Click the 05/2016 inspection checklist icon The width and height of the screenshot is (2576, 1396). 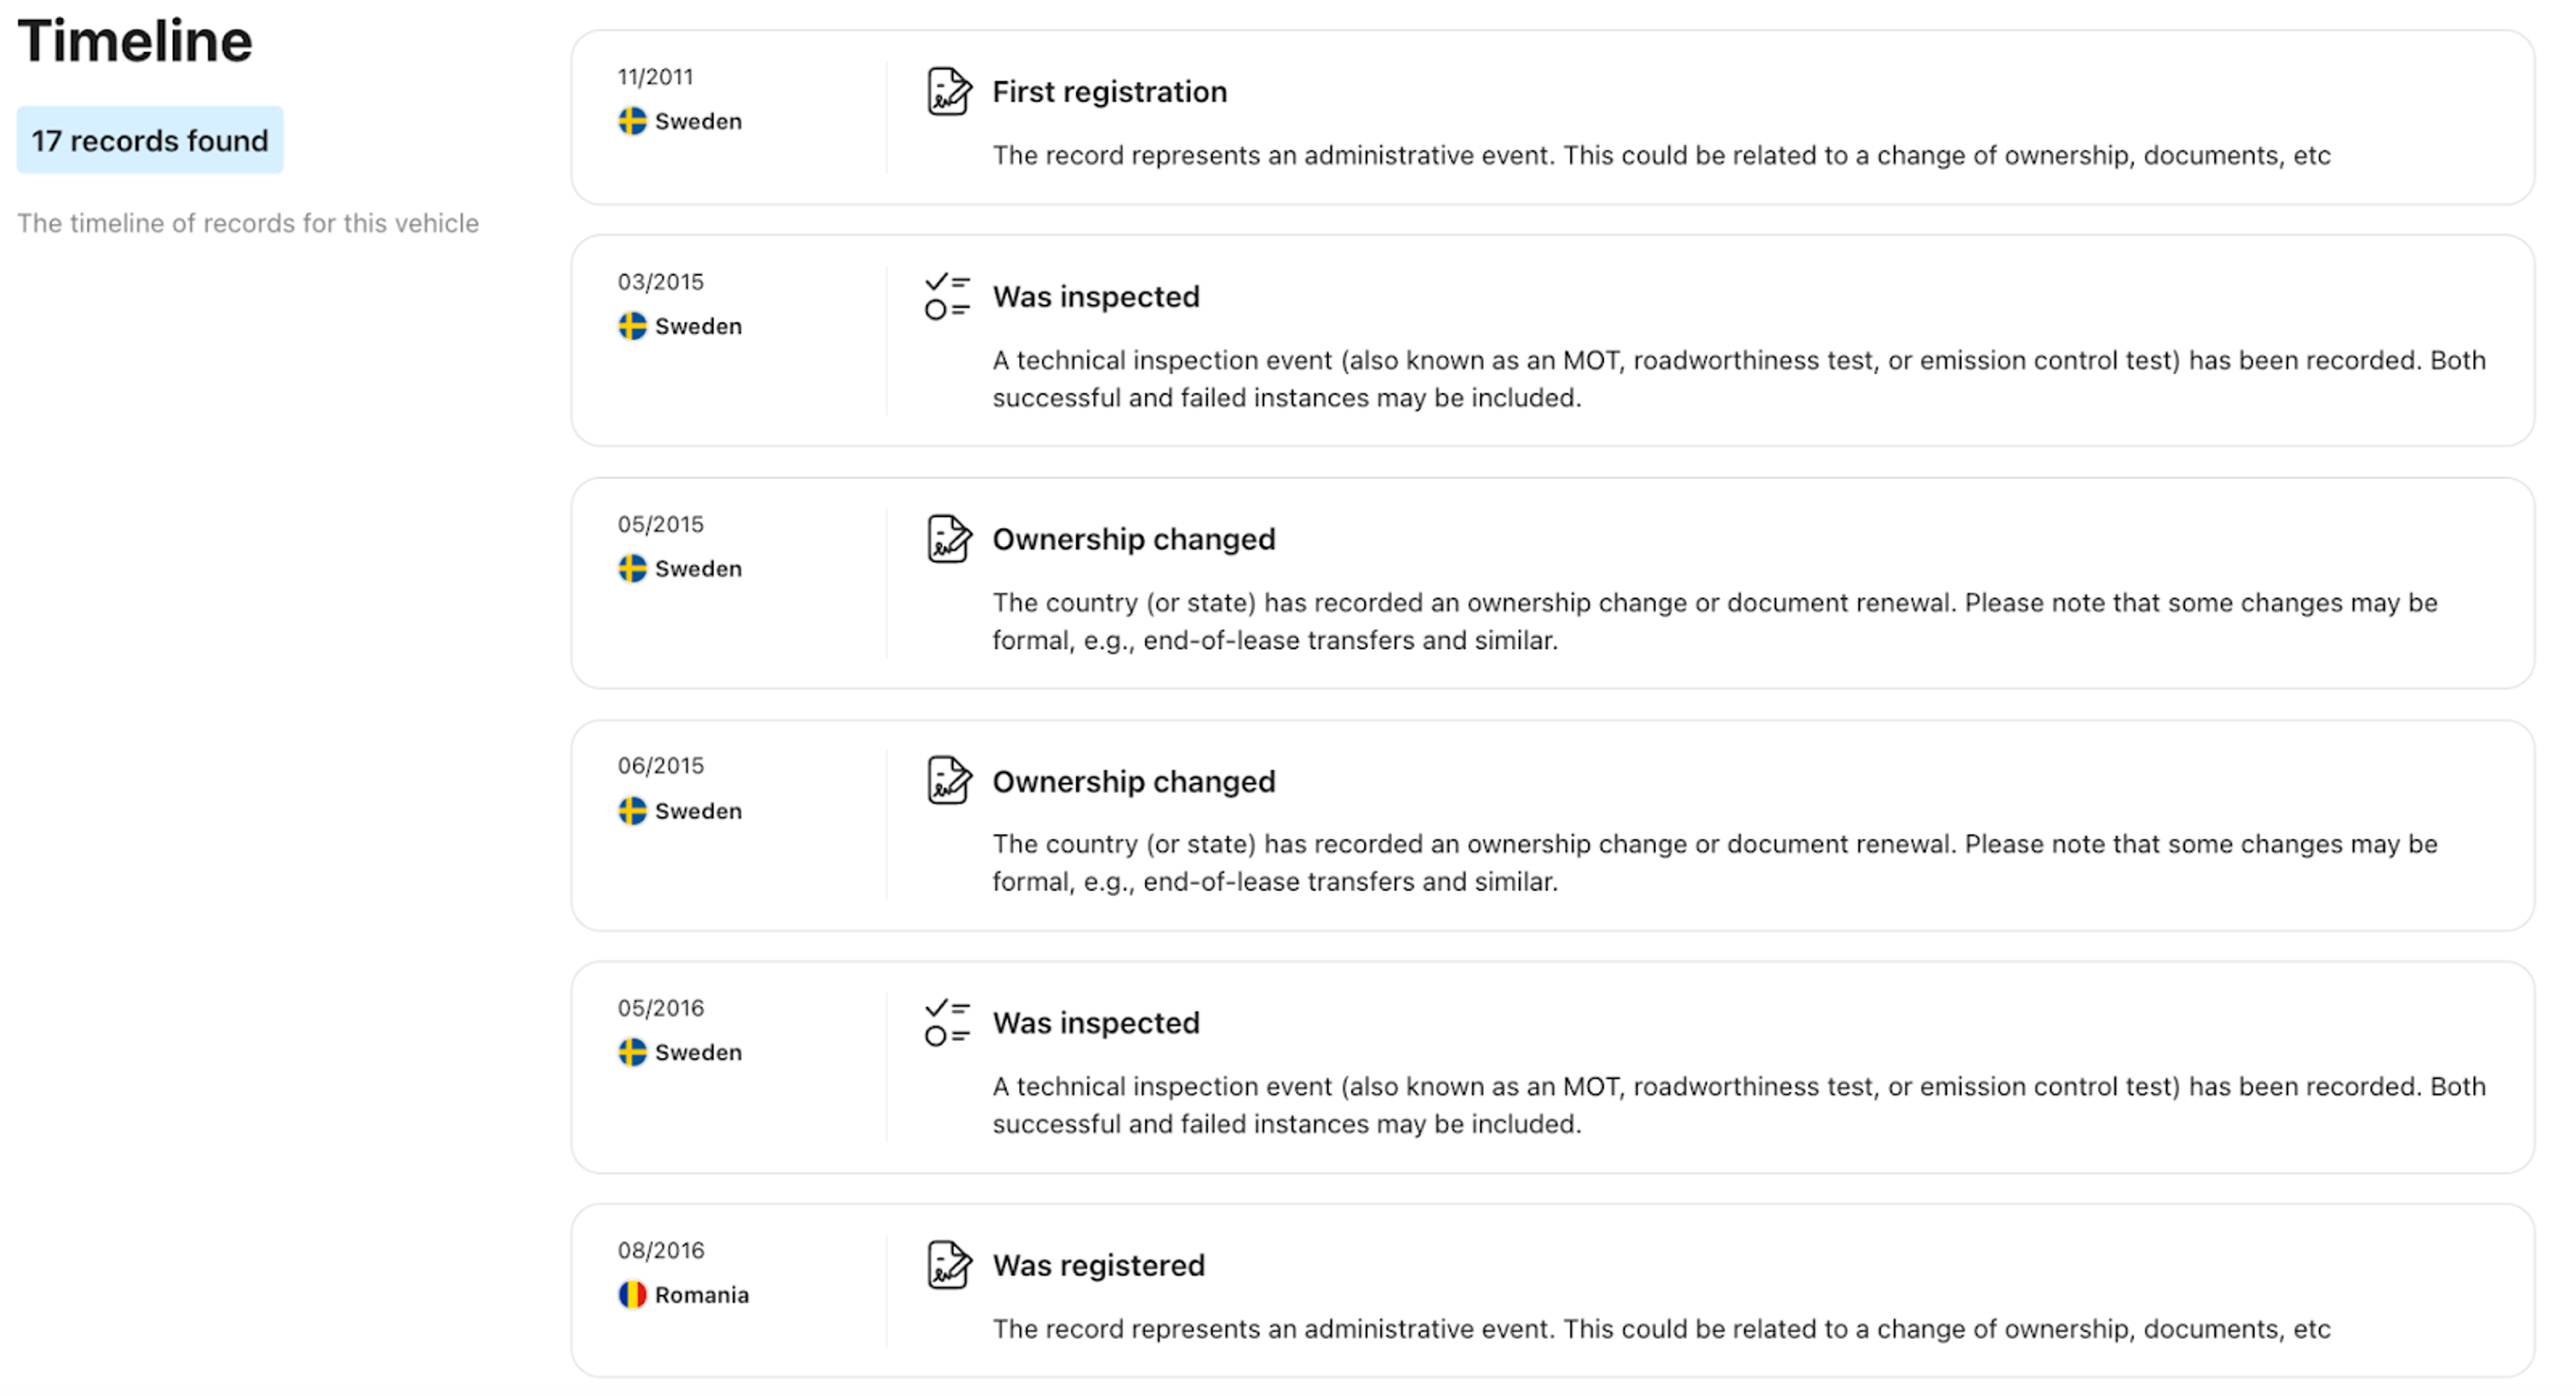pos(947,1022)
